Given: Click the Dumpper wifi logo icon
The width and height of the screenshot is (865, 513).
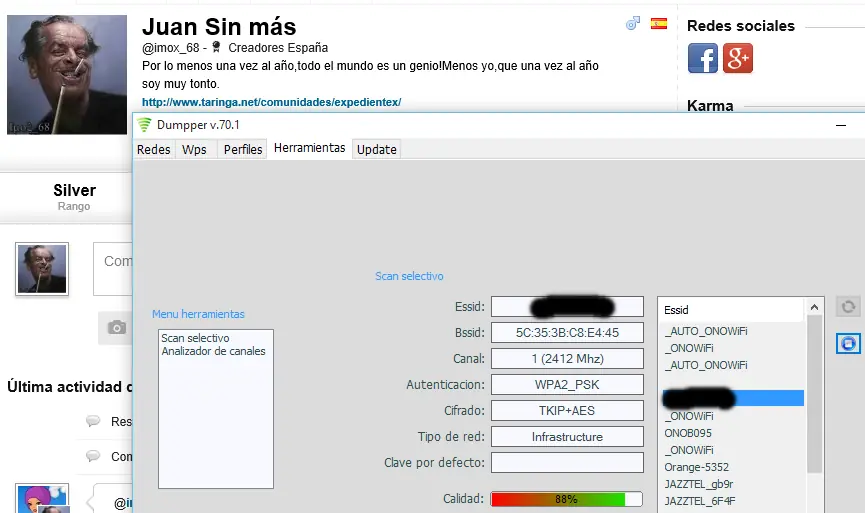Looking at the screenshot, I should (144, 125).
